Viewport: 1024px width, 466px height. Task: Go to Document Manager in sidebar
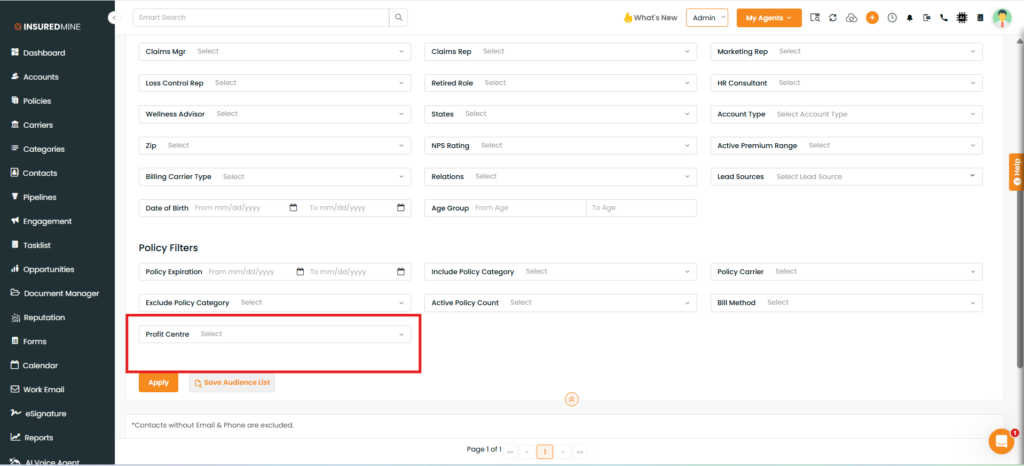(61, 293)
